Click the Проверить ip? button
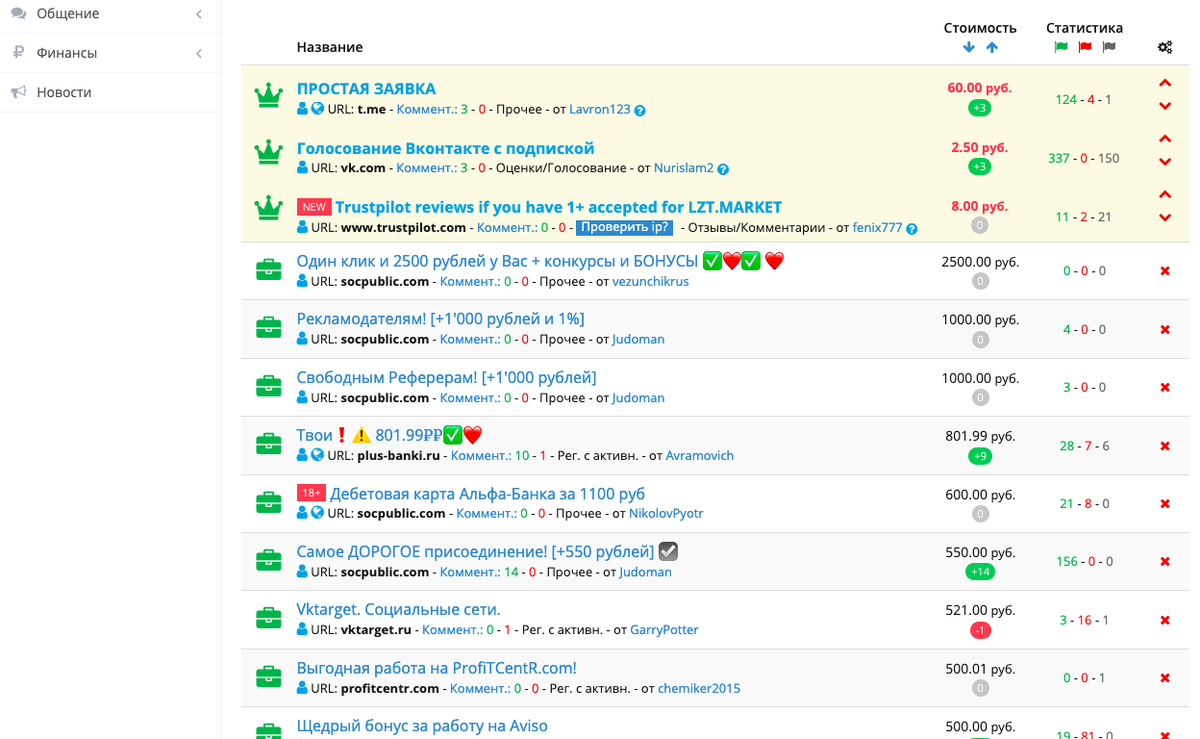Screen dimensions: 1200x739 coord(624,228)
